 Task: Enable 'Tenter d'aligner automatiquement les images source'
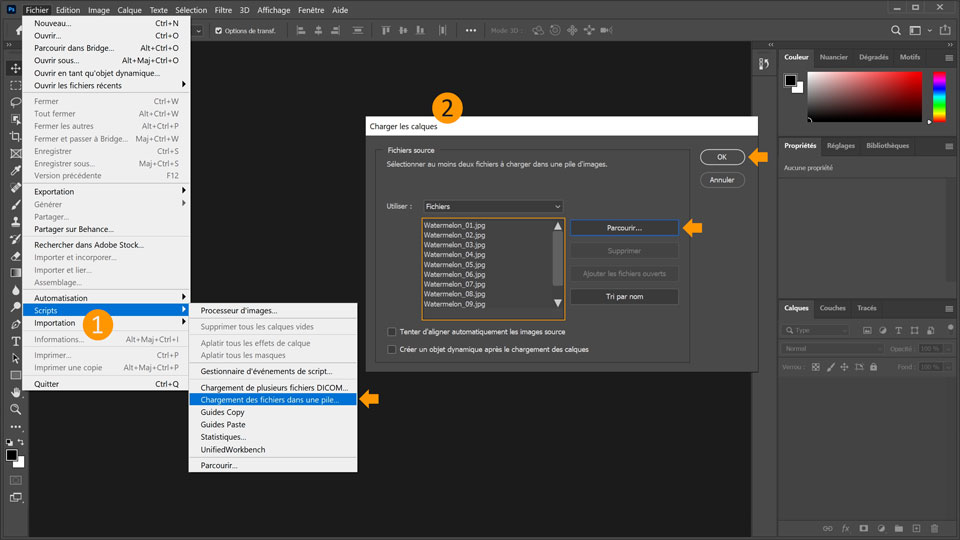tap(392, 332)
